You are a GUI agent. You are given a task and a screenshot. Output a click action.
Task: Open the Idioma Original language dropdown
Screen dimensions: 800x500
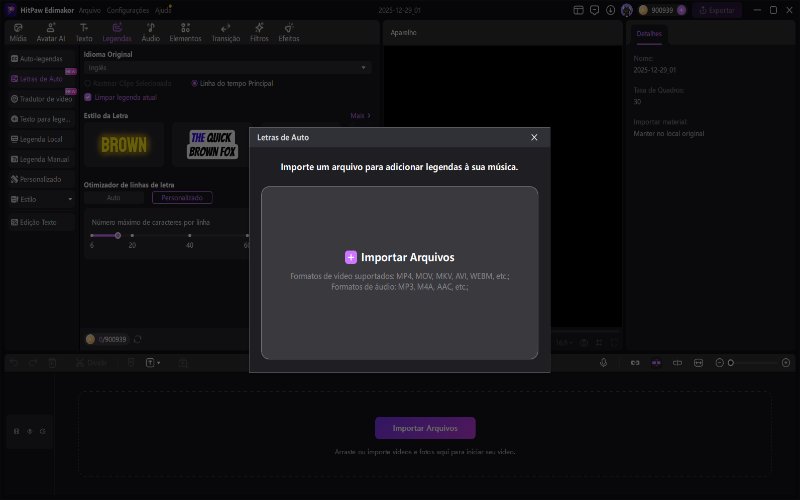coord(227,67)
